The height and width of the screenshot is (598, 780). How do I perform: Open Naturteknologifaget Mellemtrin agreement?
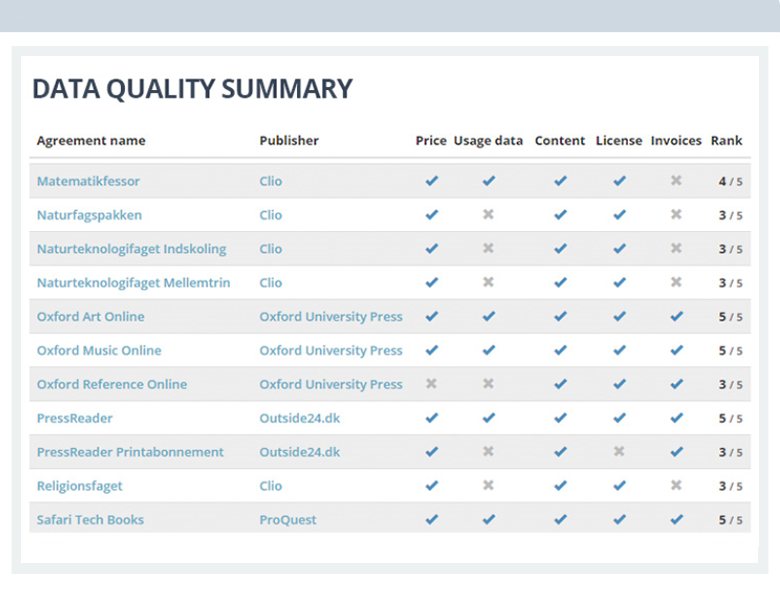click(x=133, y=283)
